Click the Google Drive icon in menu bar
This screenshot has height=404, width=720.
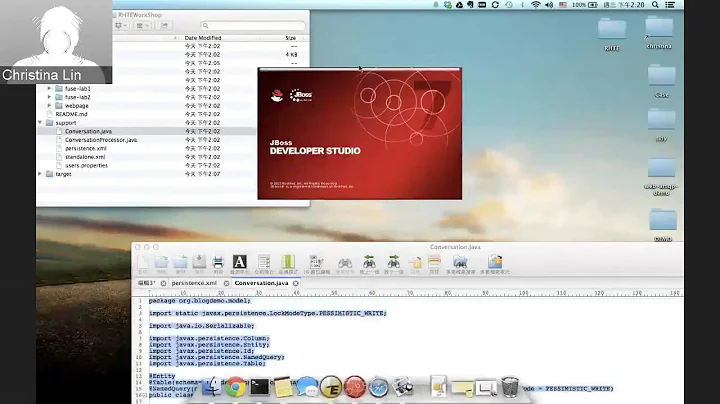(x=459, y=5)
